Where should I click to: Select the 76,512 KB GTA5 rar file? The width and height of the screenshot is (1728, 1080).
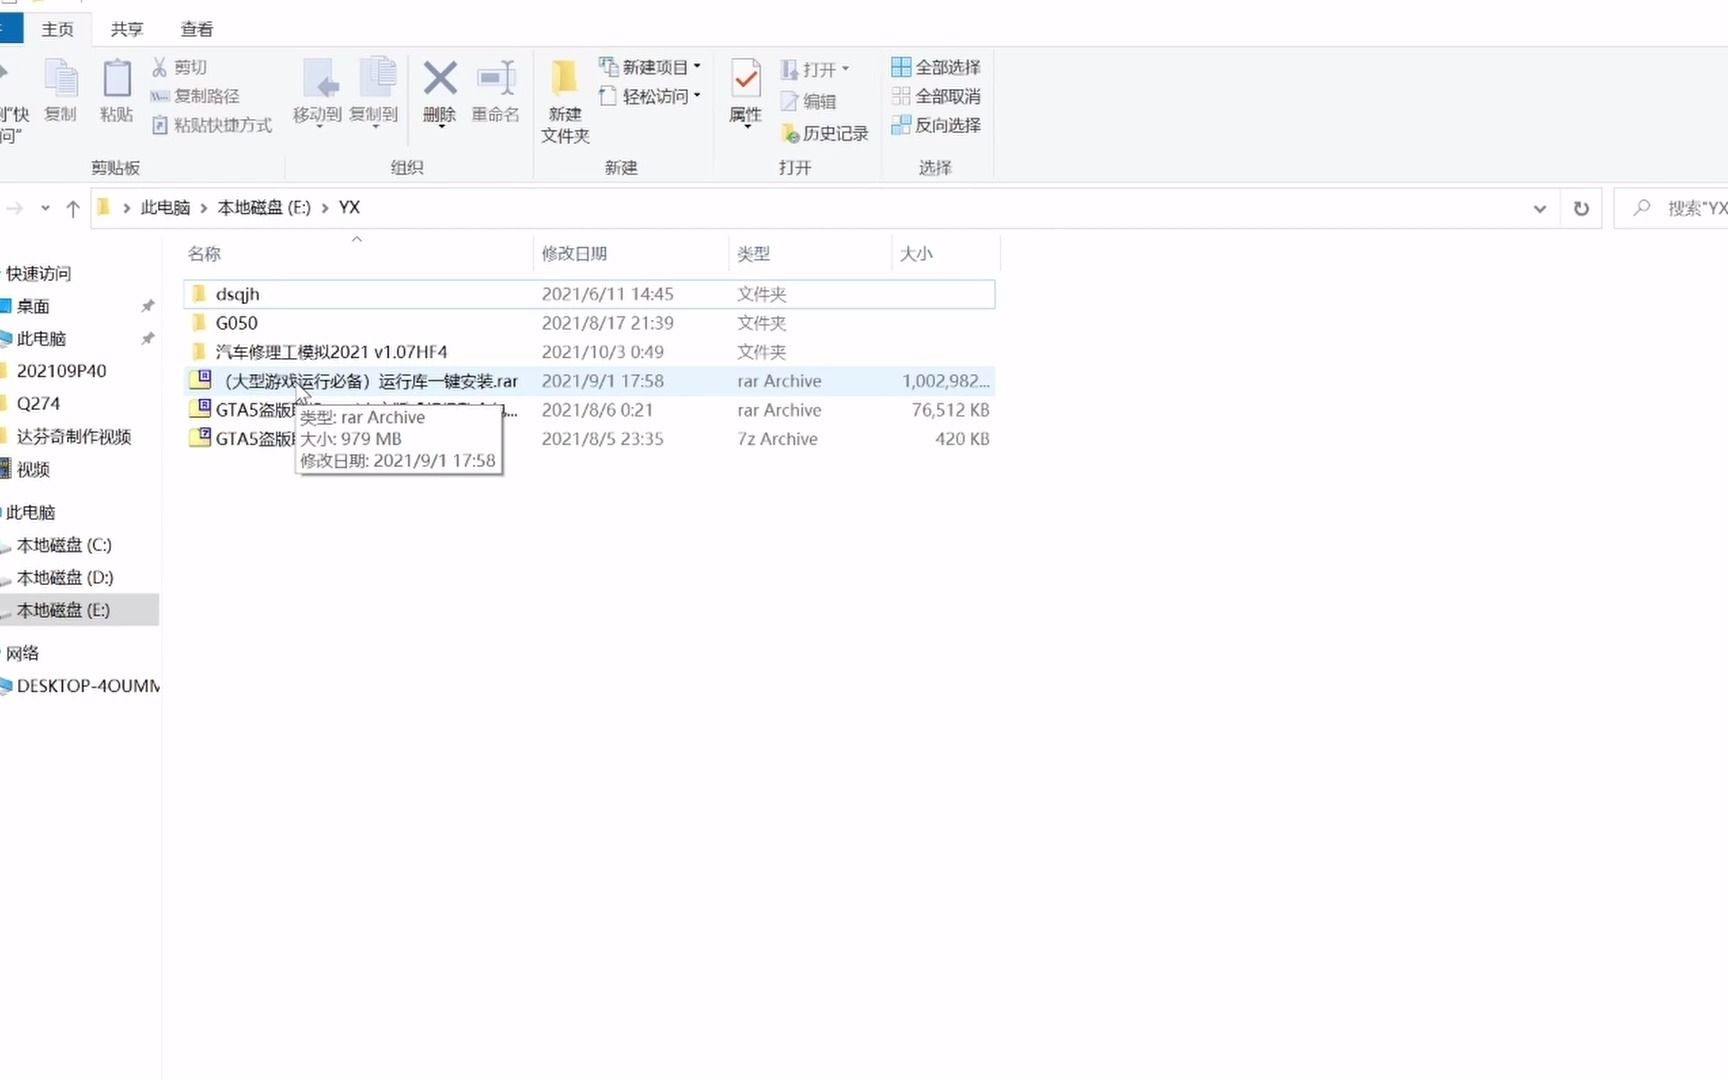(589, 410)
